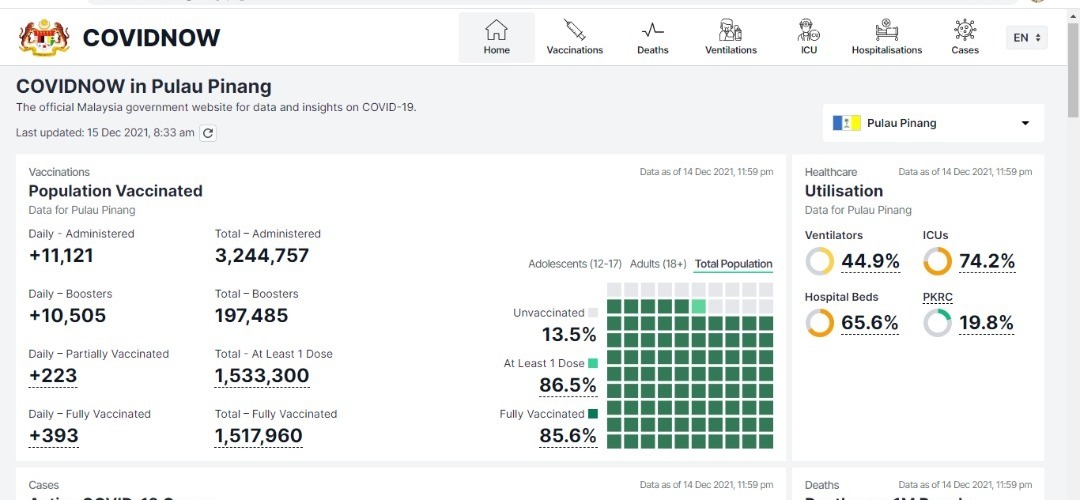
Task: Click the Malaysia coat of arms logo
Action: pyautogui.click(x=44, y=37)
